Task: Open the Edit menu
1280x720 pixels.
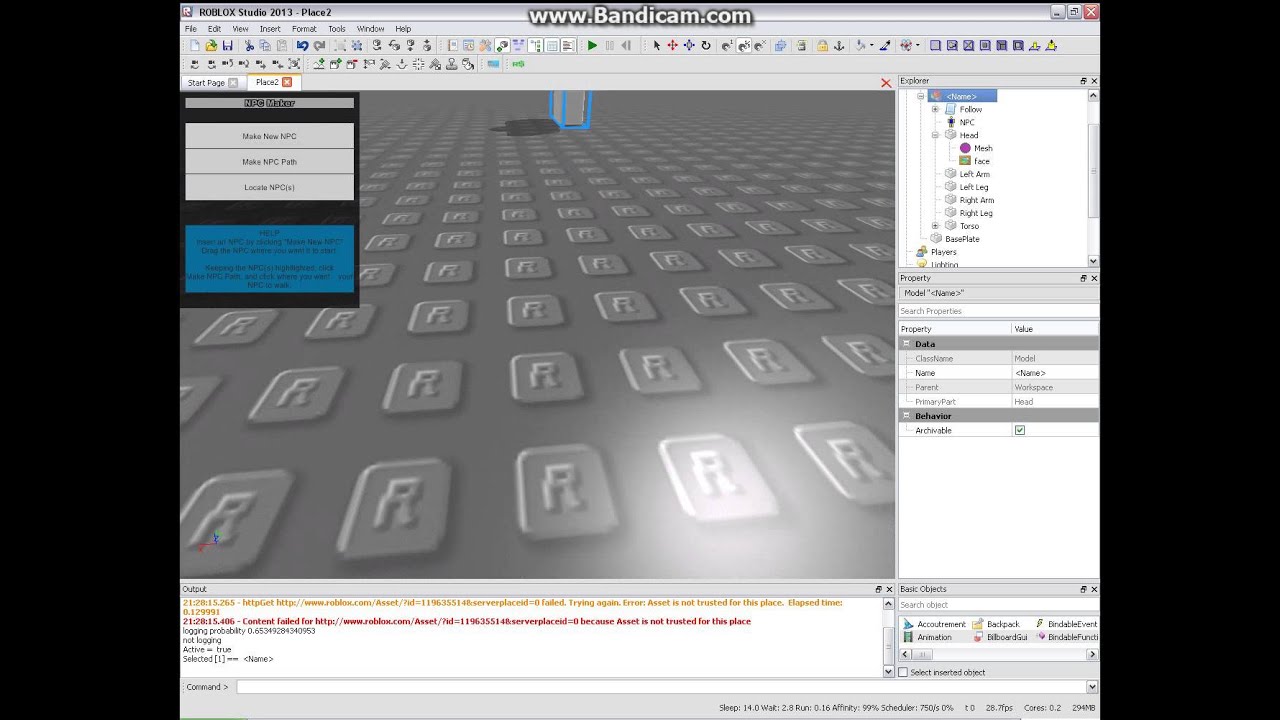Action: click(214, 29)
